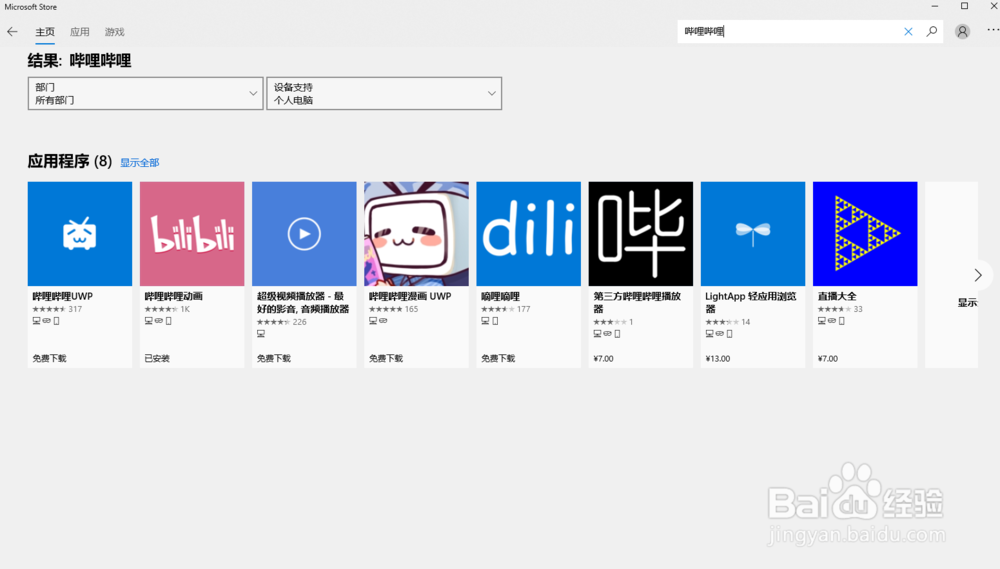Open the 超级视频播放器 play icon tile
This screenshot has width=1000, height=569.
click(x=304, y=233)
